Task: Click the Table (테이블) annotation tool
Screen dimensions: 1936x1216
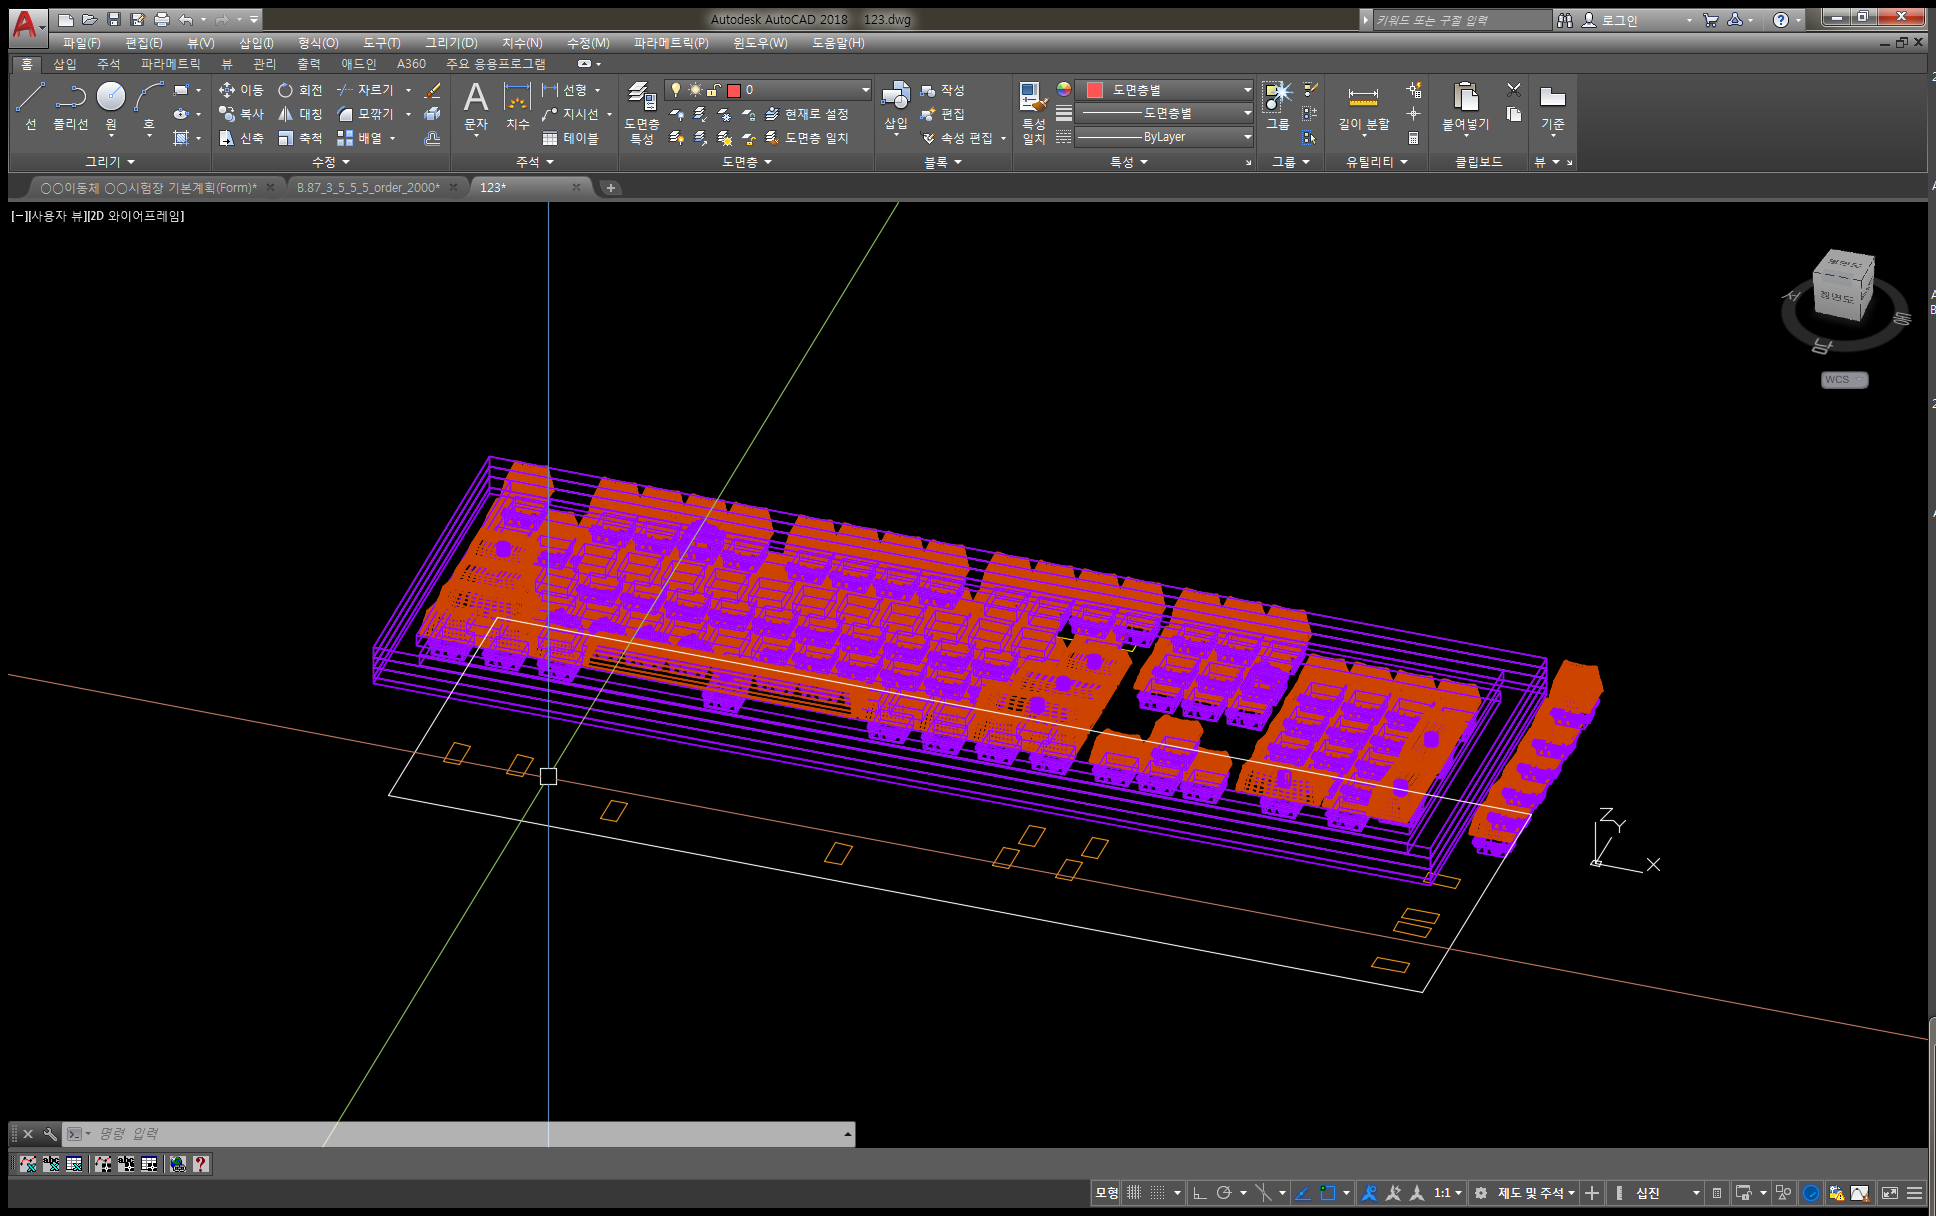Action: (x=571, y=138)
